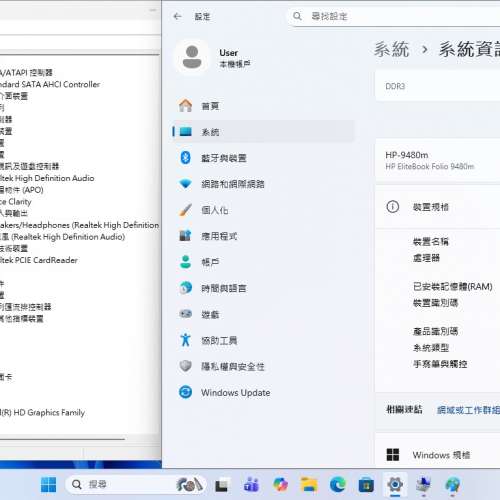The width and height of the screenshot is (500, 500).
Task: Click the 處理器 label
Action: coord(426,258)
